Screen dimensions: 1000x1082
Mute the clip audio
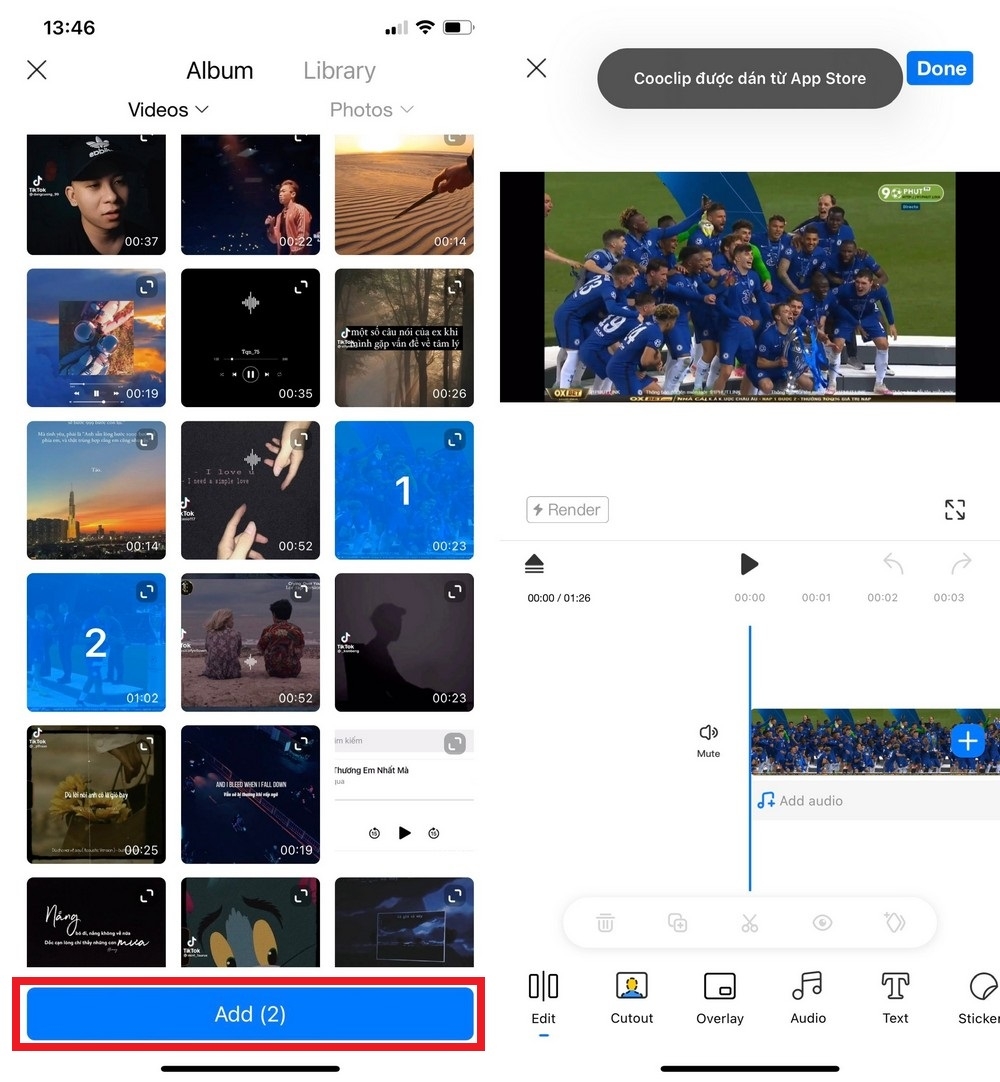pyautogui.click(x=708, y=740)
